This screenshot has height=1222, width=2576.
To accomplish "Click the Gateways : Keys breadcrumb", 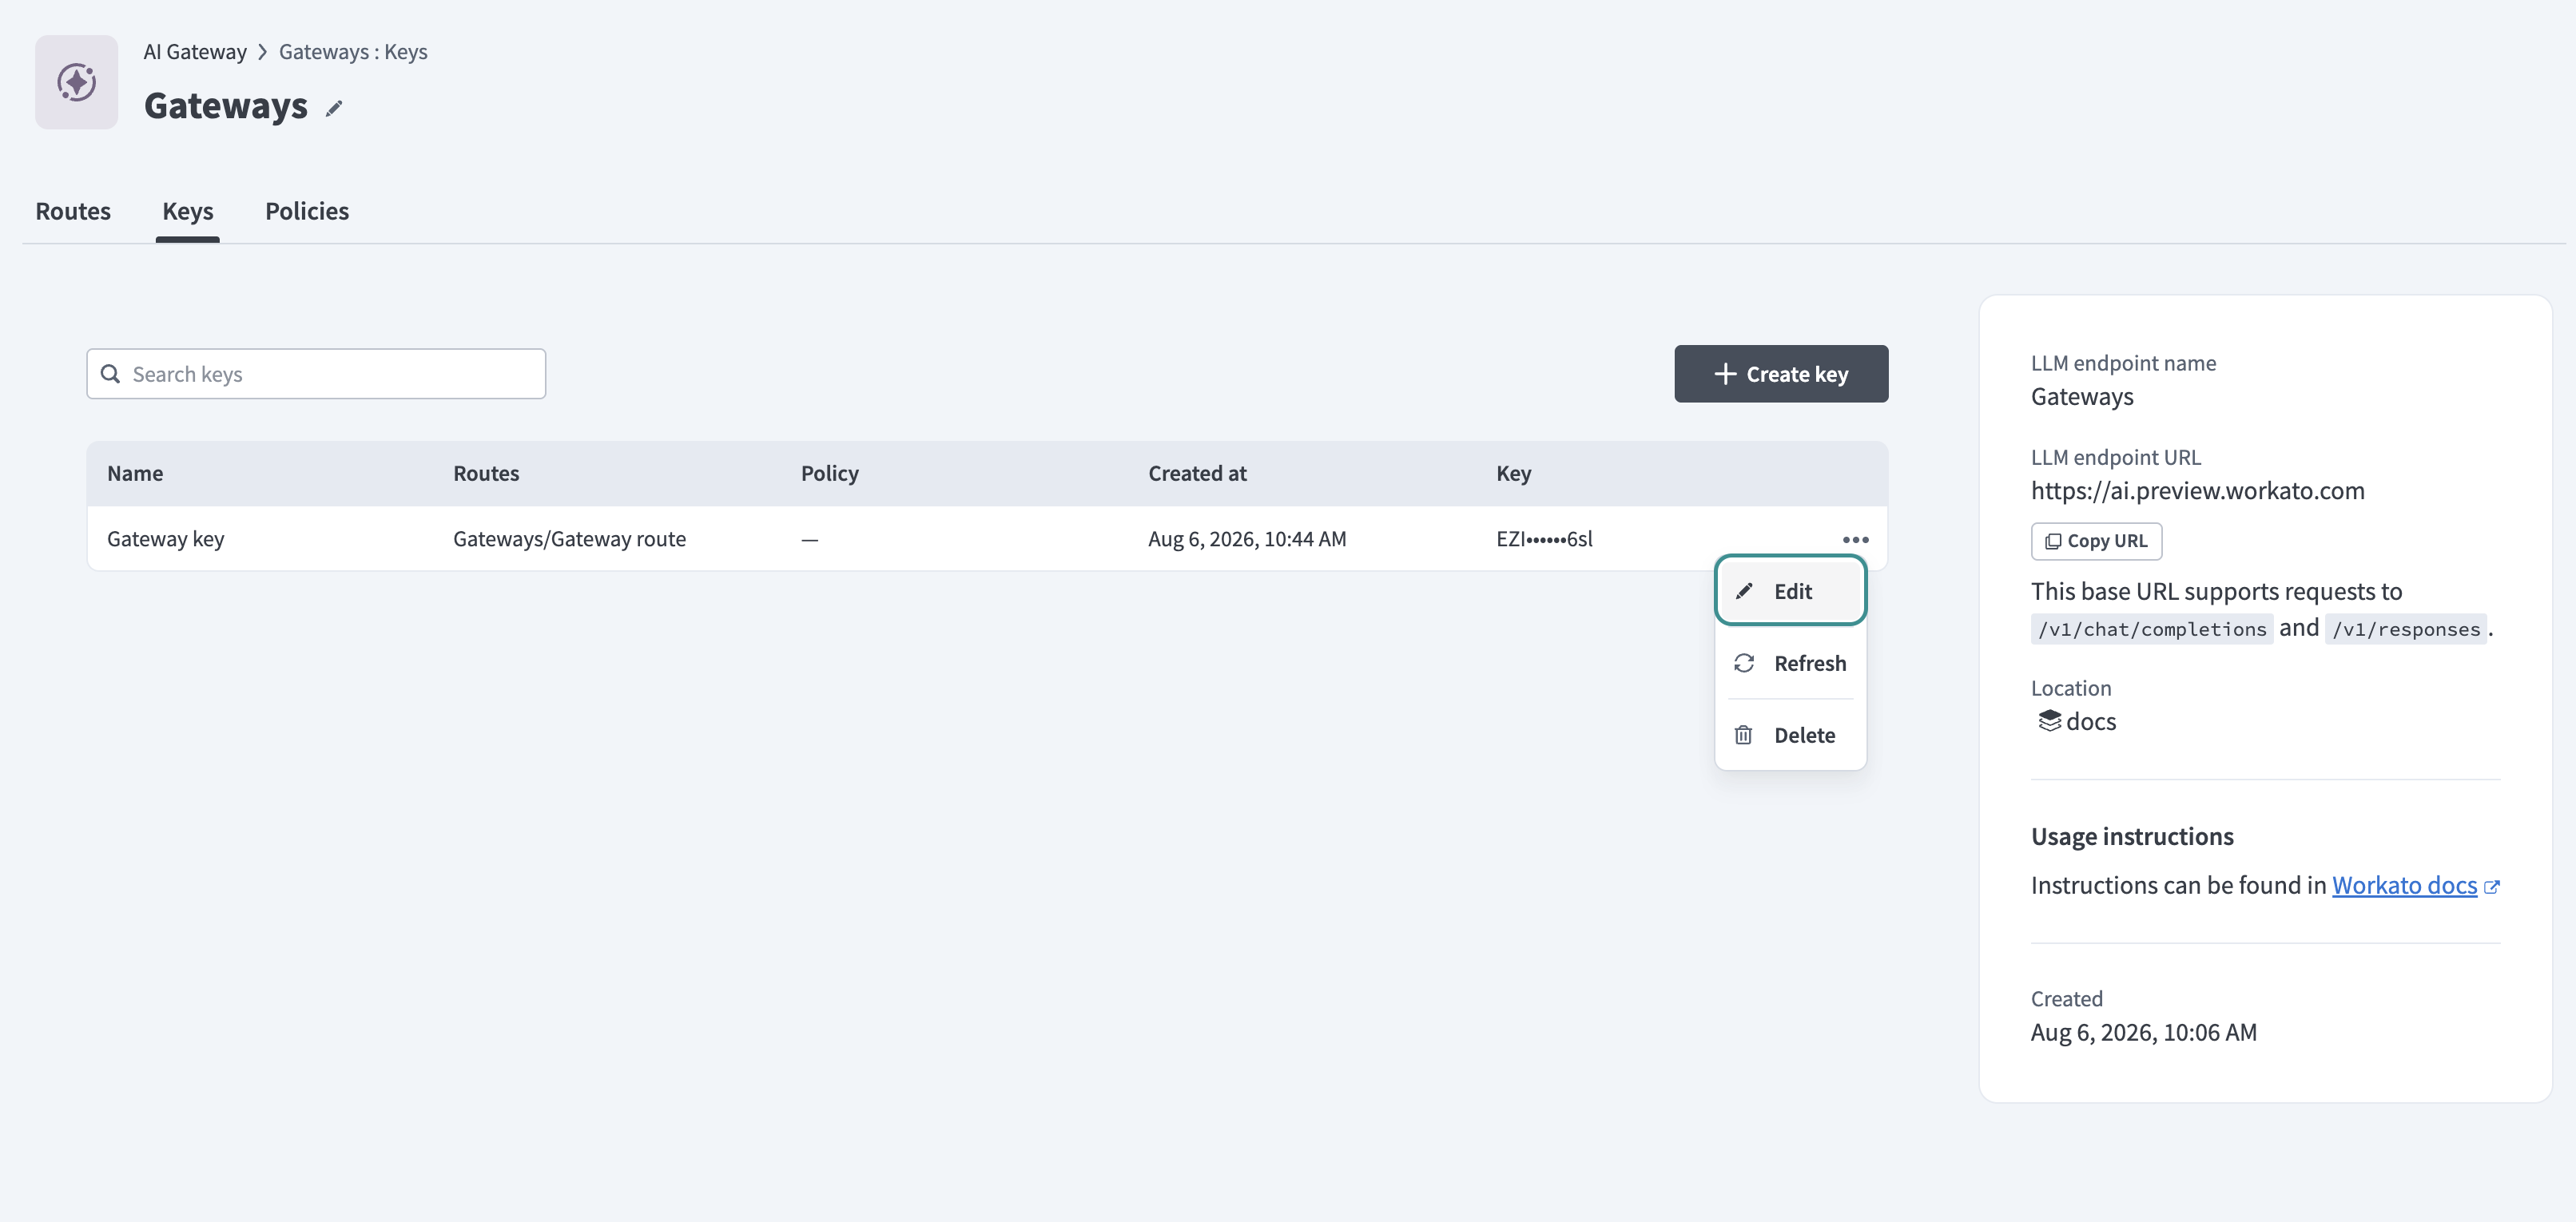I will [x=353, y=52].
